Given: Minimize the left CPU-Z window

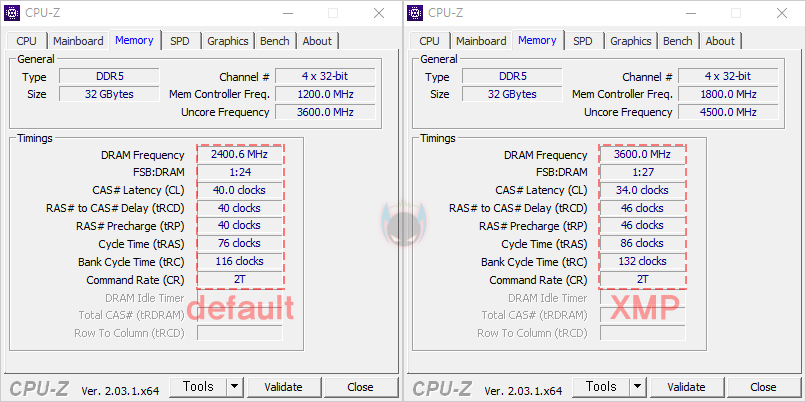Looking at the screenshot, I should [x=287, y=13].
